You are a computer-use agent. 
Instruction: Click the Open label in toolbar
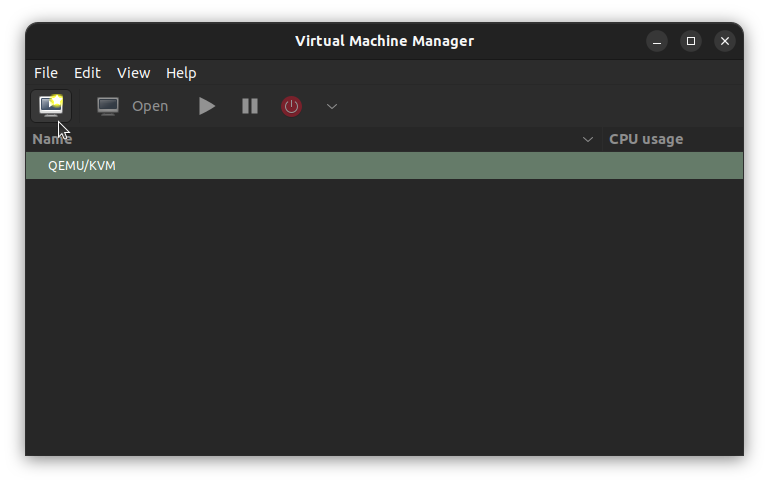150,106
